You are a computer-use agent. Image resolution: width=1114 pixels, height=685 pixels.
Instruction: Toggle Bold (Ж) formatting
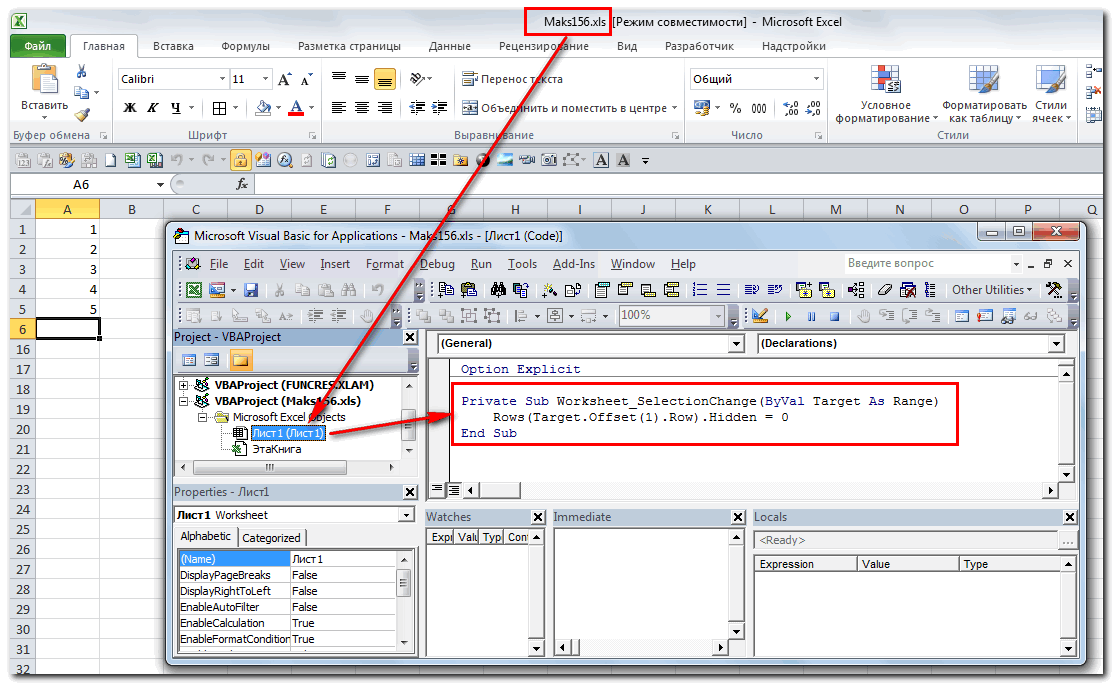tap(130, 108)
